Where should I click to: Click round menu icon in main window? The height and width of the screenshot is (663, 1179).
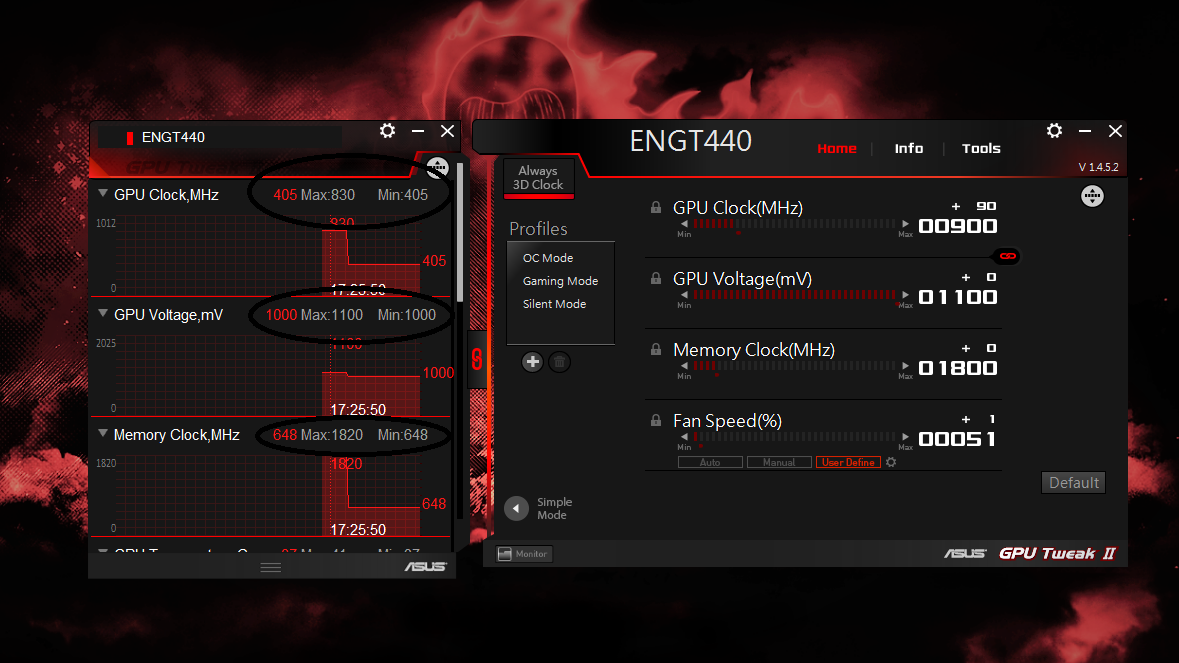(x=1092, y=196)
